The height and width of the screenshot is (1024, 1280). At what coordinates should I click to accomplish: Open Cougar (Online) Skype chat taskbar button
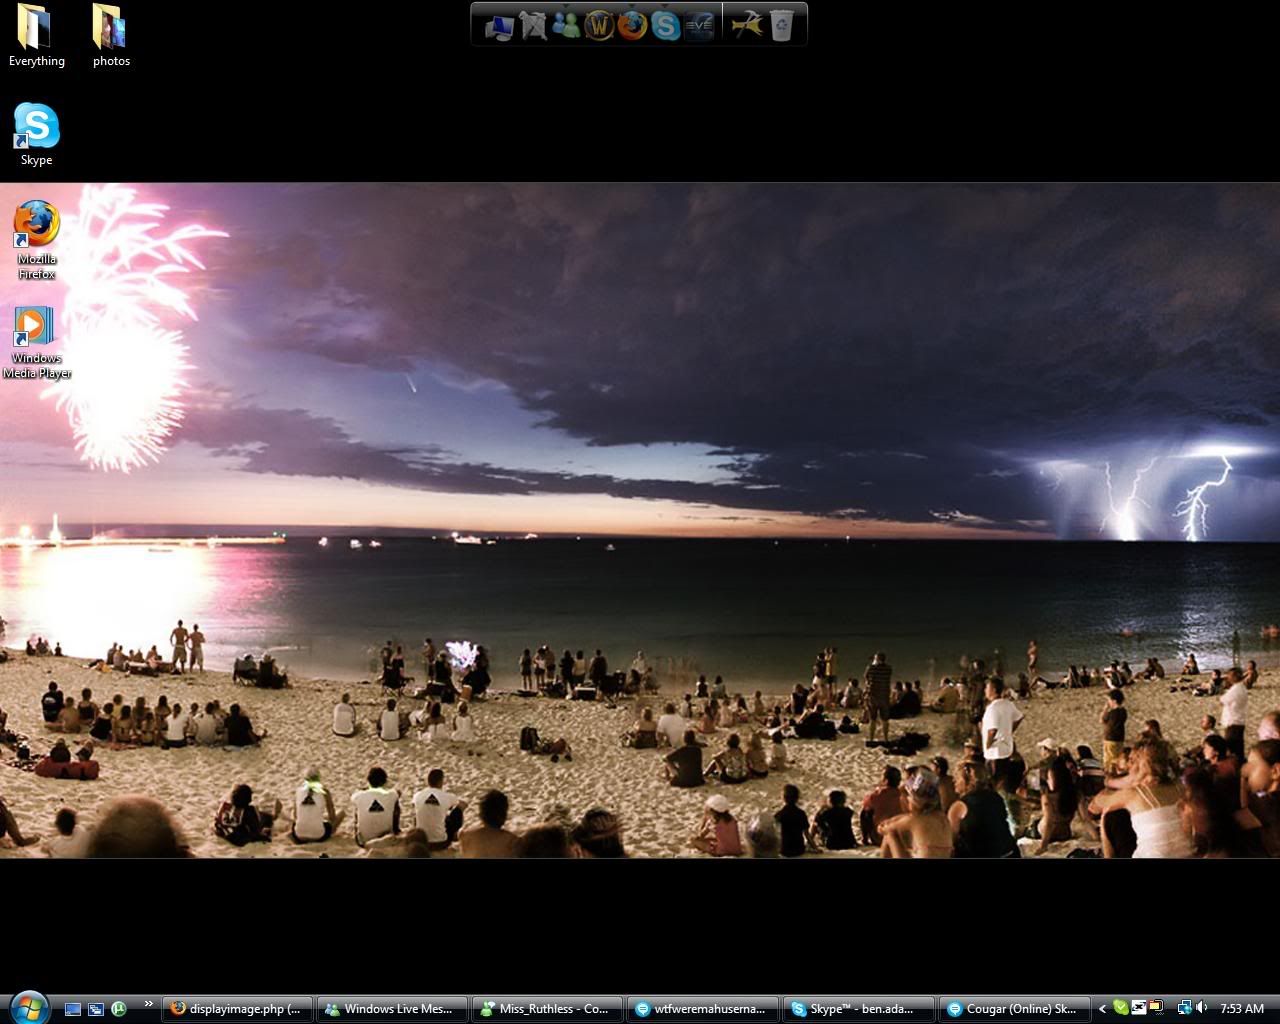tap(1013, 1009)
